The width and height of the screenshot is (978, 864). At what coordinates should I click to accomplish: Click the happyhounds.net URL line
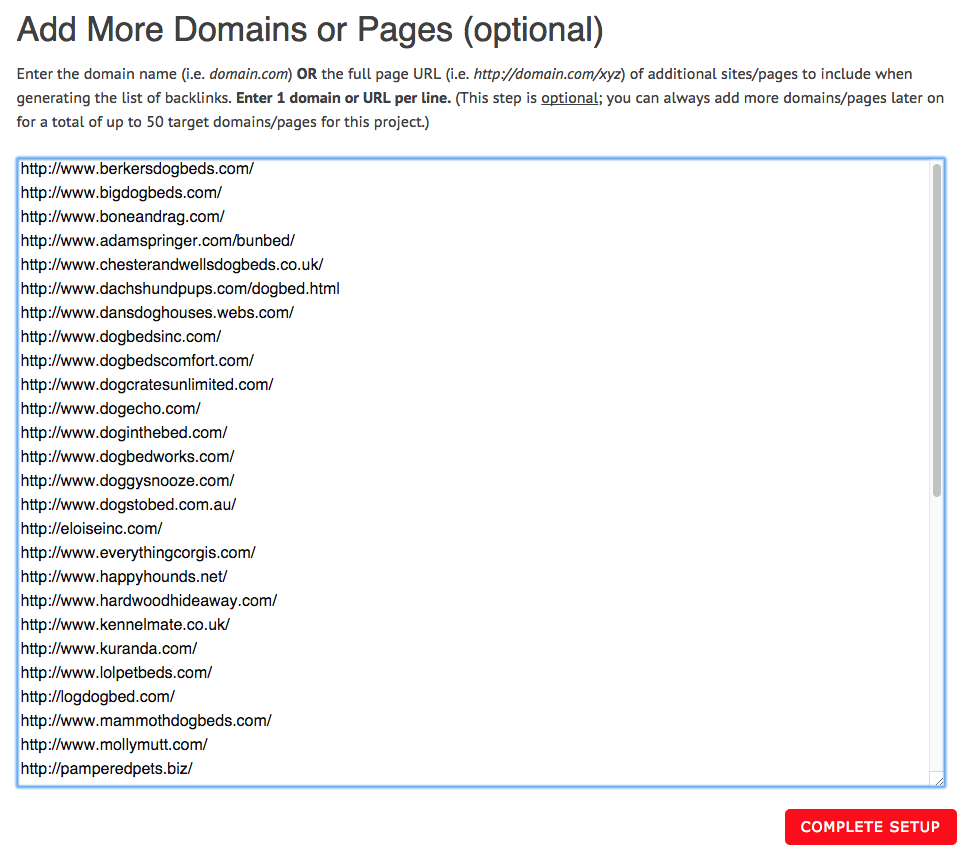pos(124,577)
